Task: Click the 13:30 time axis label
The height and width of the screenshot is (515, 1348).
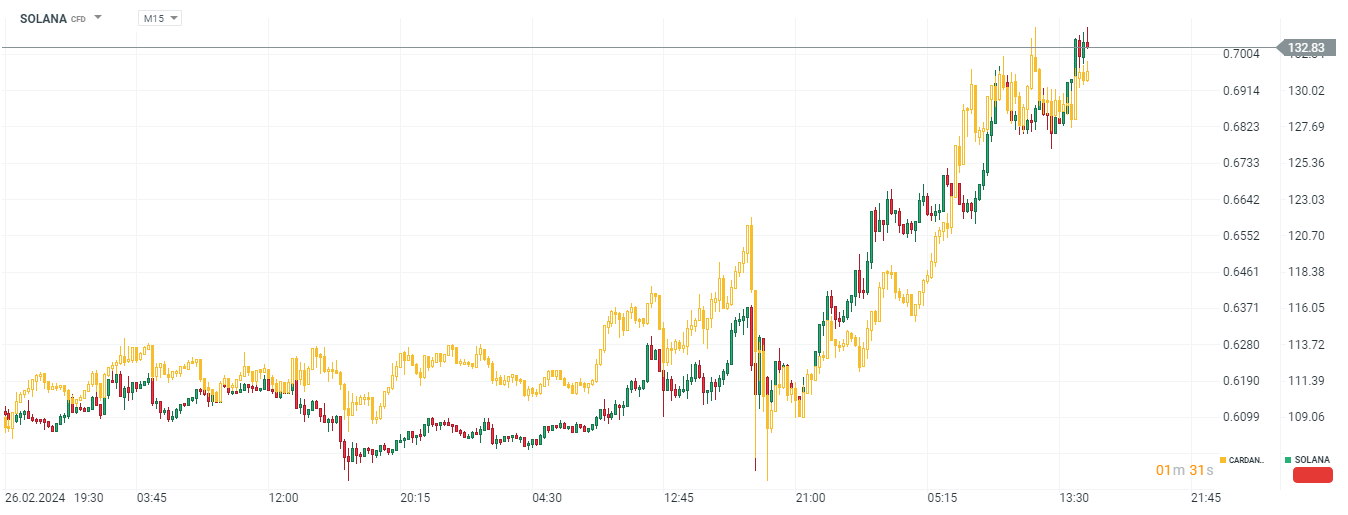Action: pyautogui.click(x=1074, y=497)
